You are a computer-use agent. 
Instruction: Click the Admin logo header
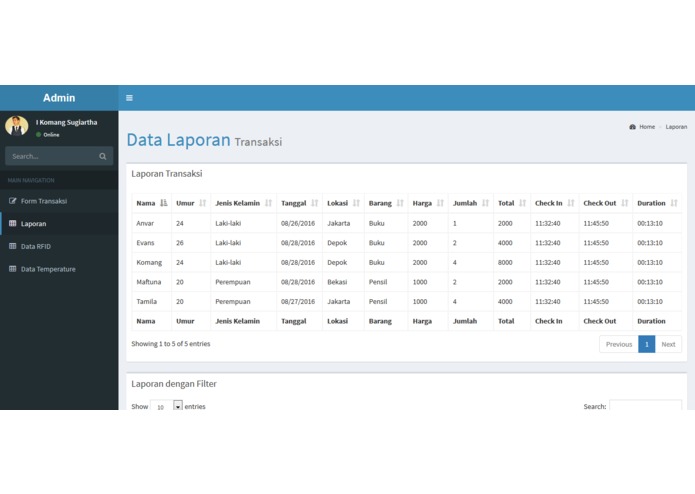tap(59, 98)
